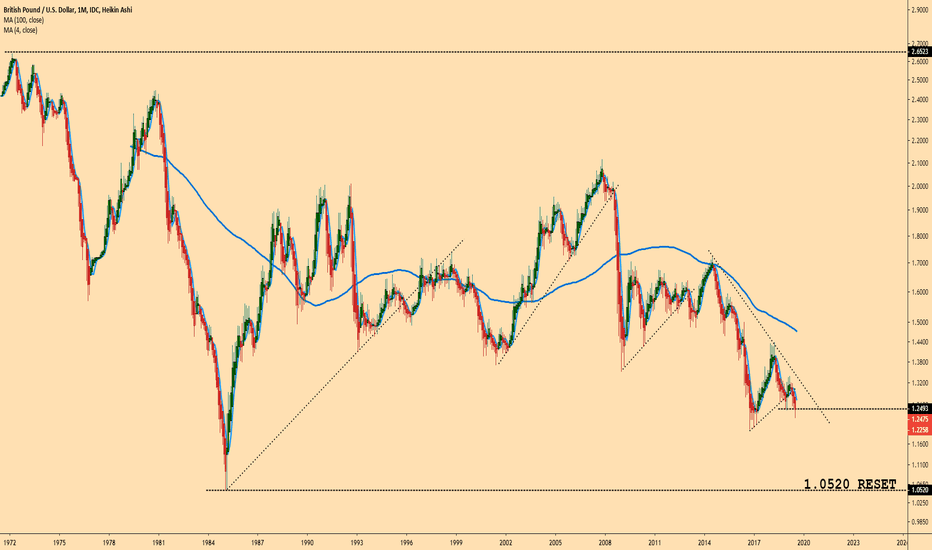Click the 2020 label on time axis
Screen dimensions: 932x550
pos(804,542)
